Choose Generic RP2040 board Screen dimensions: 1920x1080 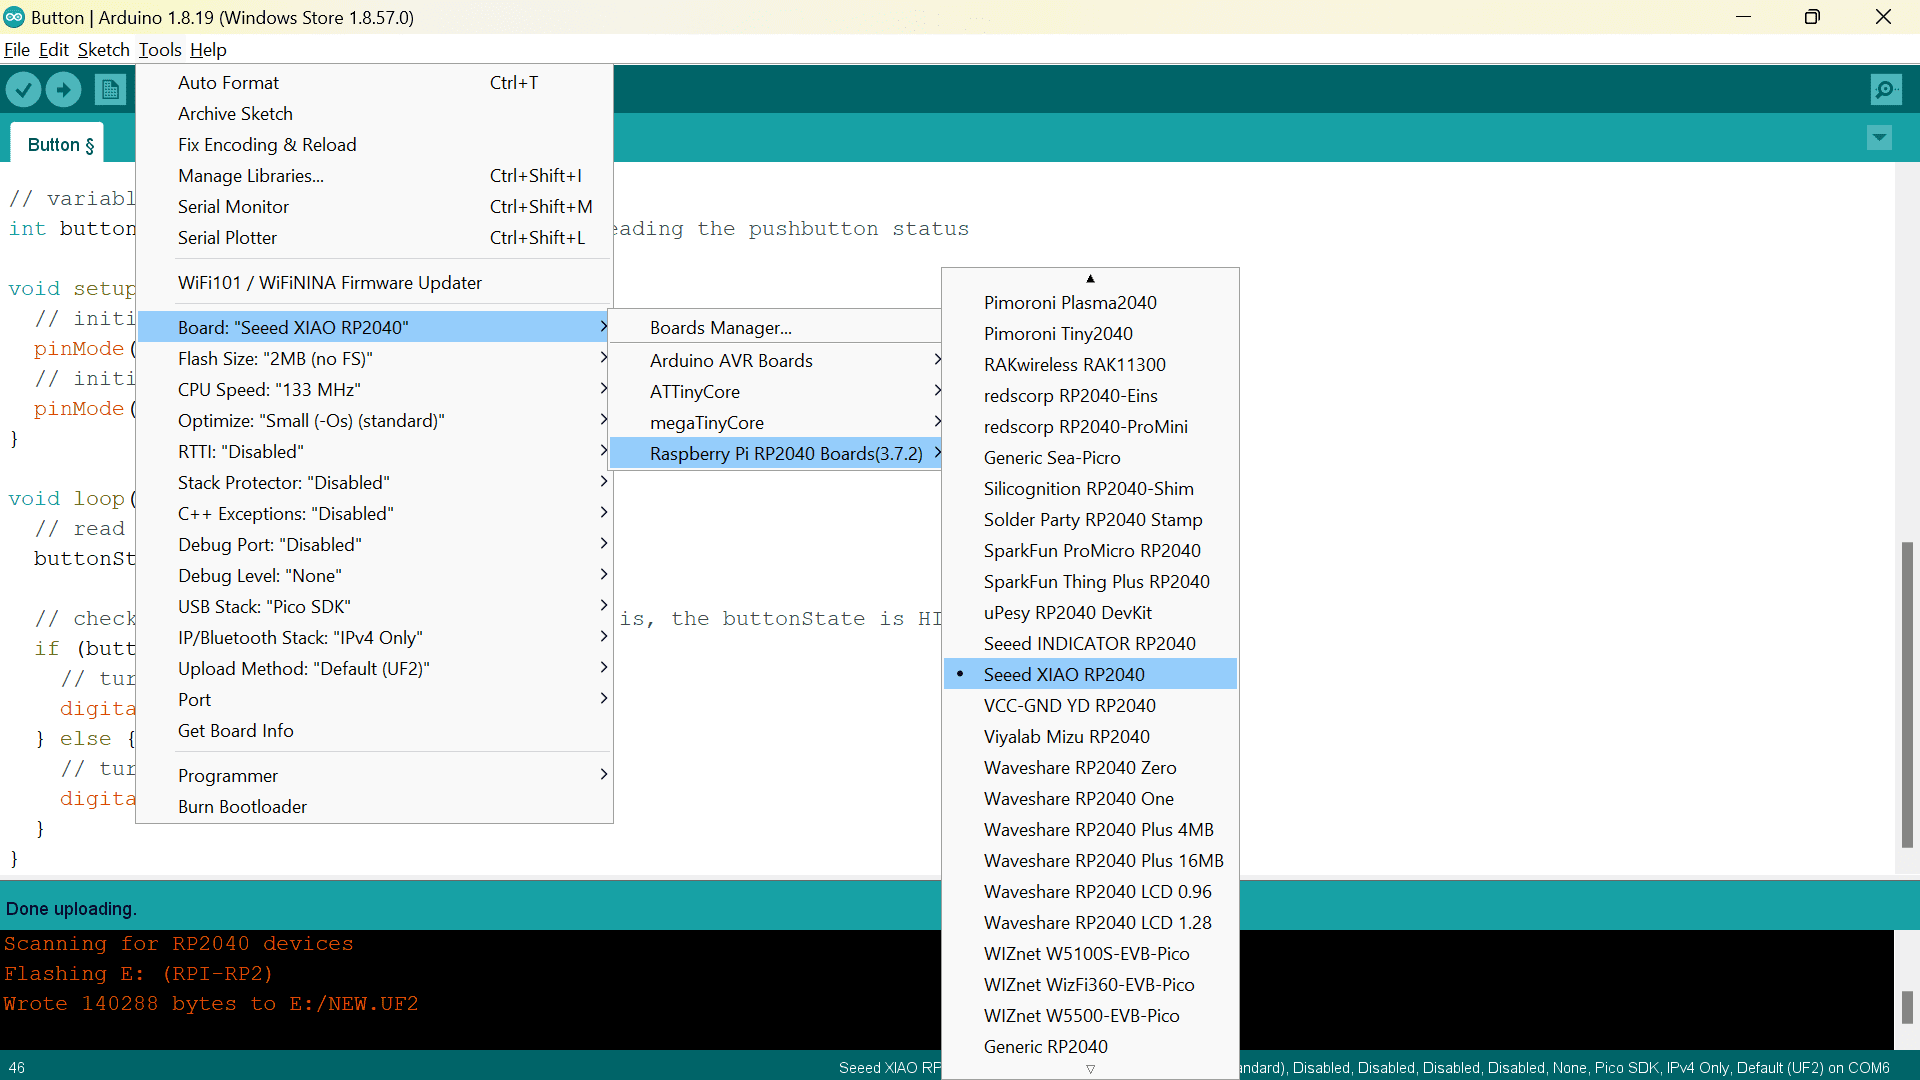(1090, 1046)
